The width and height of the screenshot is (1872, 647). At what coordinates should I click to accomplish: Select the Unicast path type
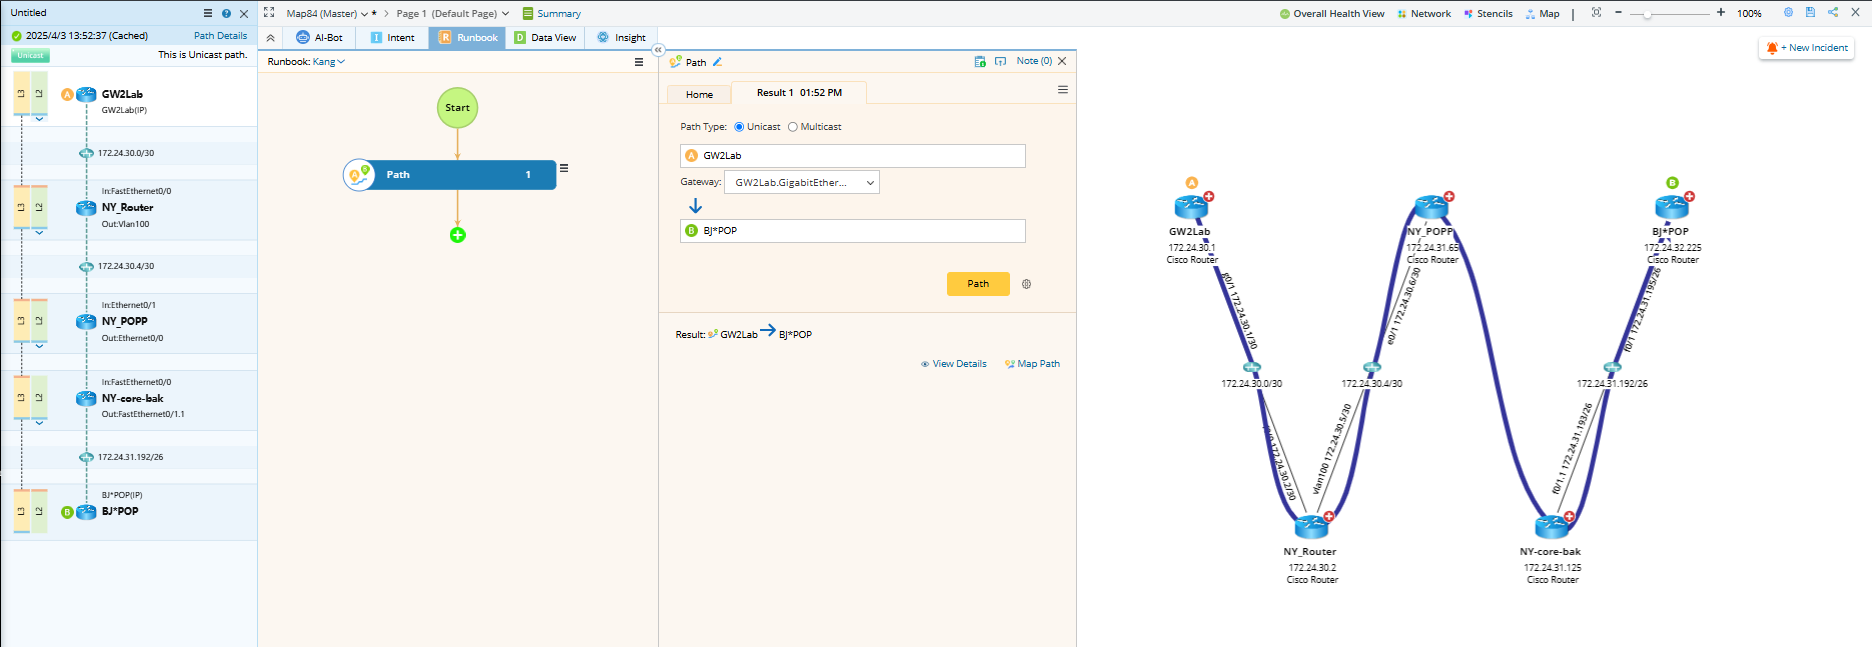tap(739, 127)
